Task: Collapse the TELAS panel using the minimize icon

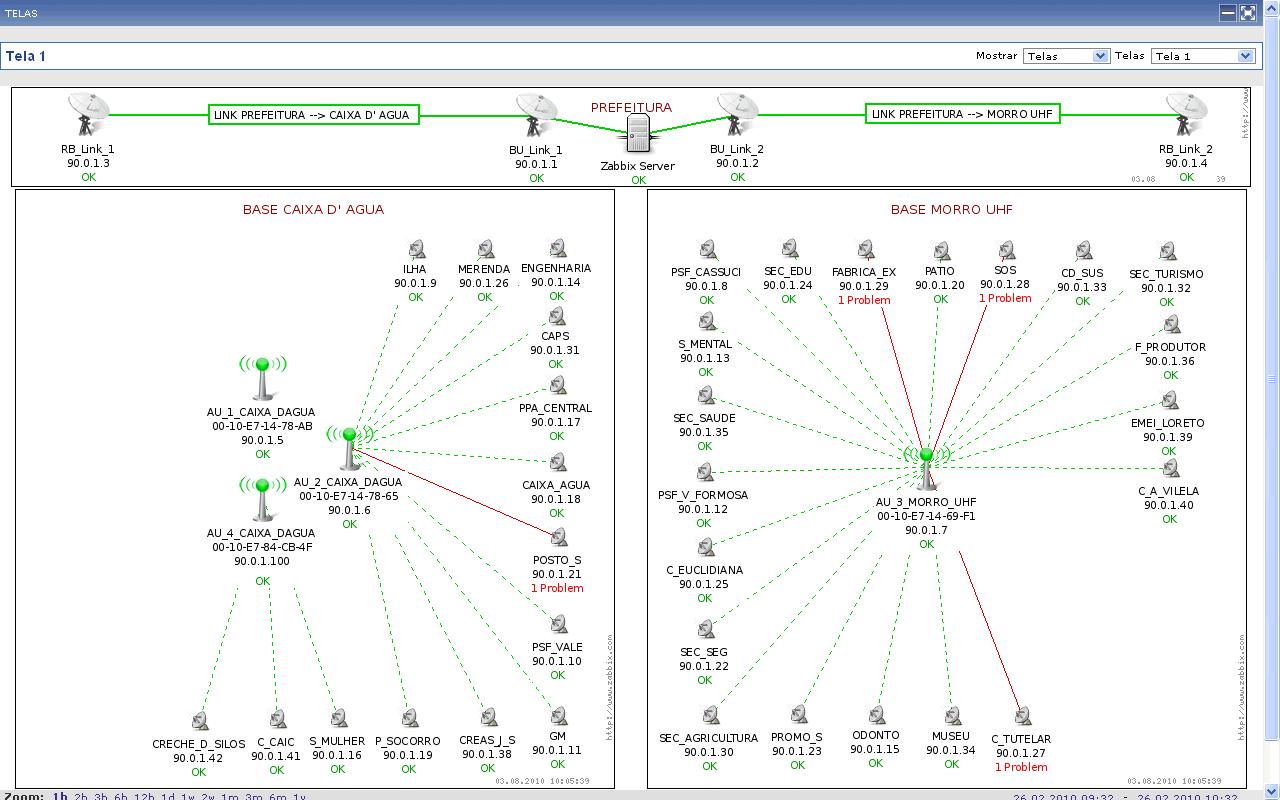Action: pos(1228,13)
